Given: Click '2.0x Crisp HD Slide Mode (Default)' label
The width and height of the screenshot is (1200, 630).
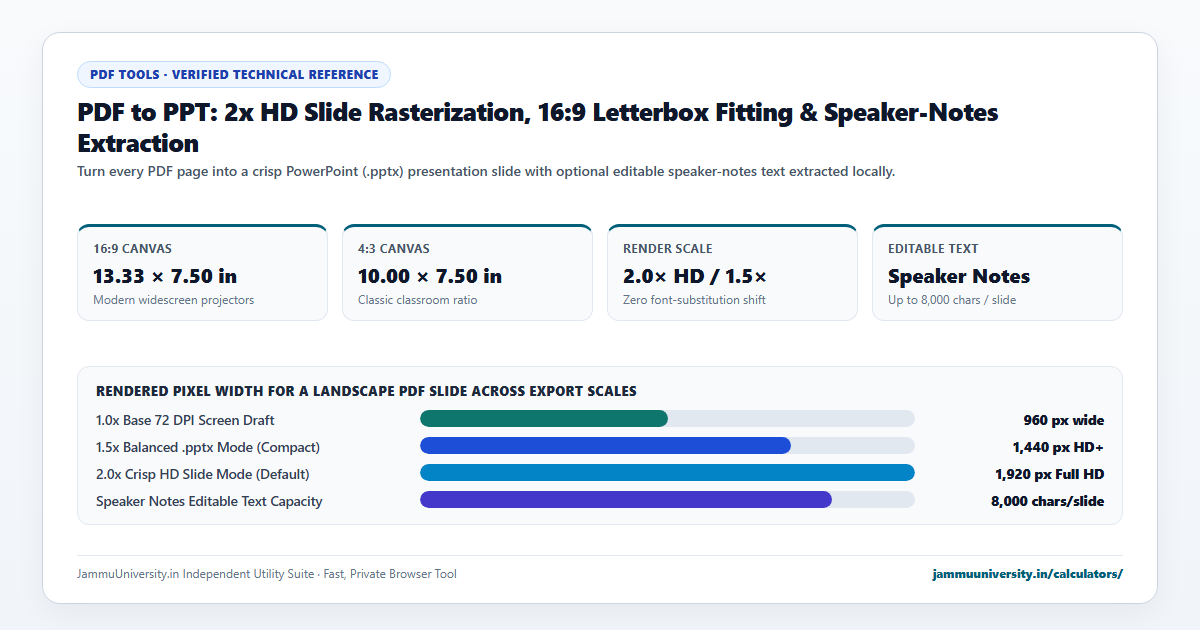Looking at the screenshot, I should pos(203,474).
